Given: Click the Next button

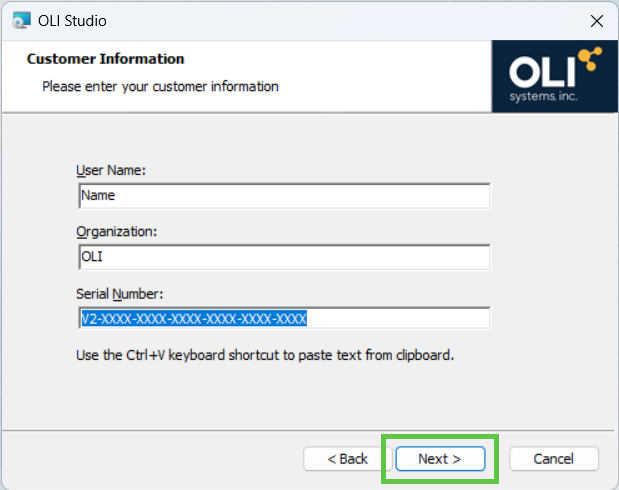Looking at the screenshot, I should (x=440, y=459).
